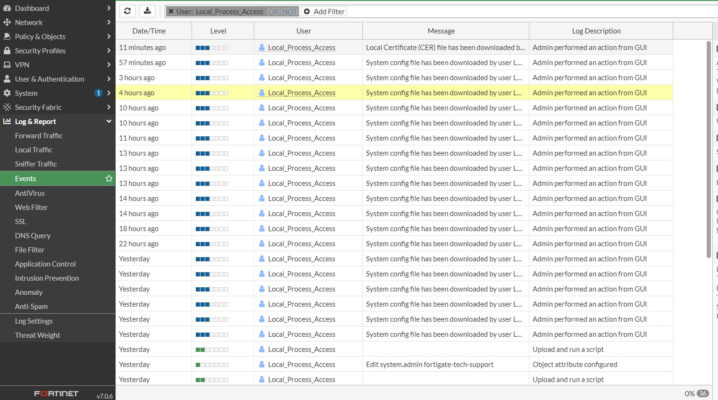Screen dimensions: 718x400
Task: Toggle OR/NOT on the User filter
Action: pos(282,11)
